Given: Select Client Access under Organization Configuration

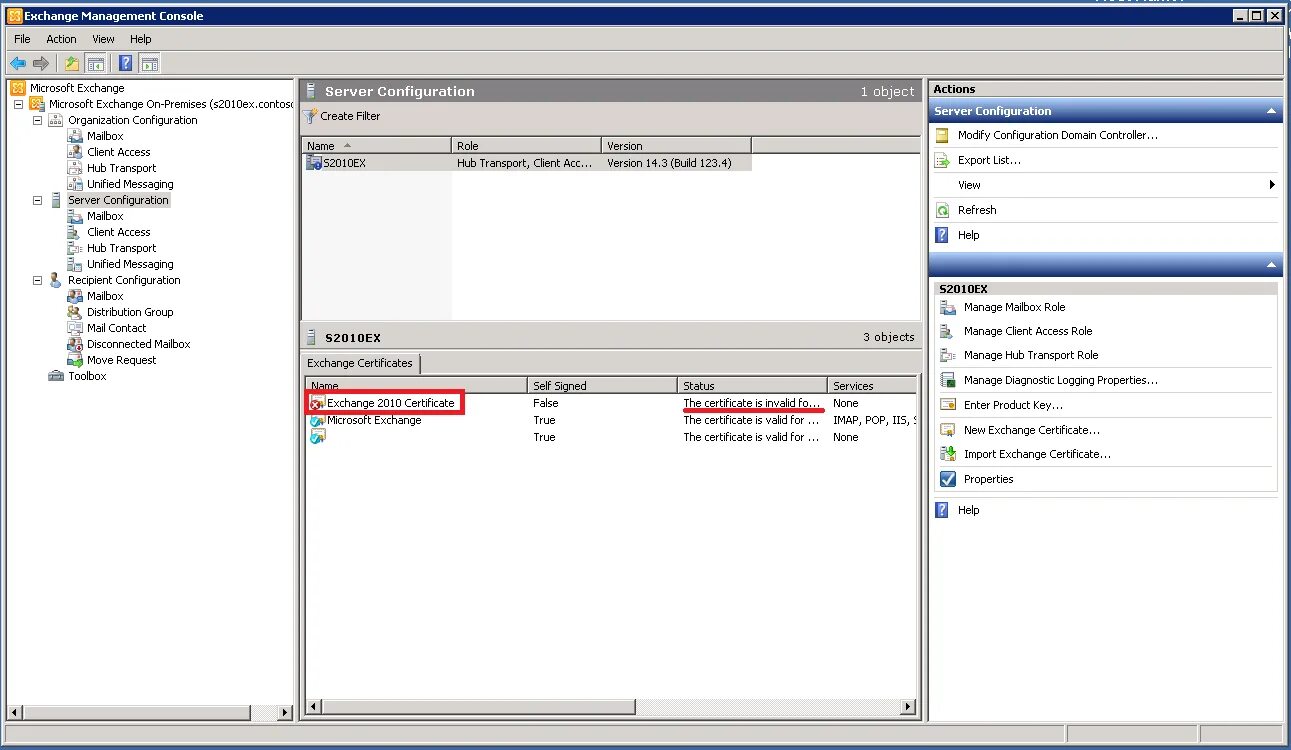Looking at the screenshot, I should click(x=118, y=152).
